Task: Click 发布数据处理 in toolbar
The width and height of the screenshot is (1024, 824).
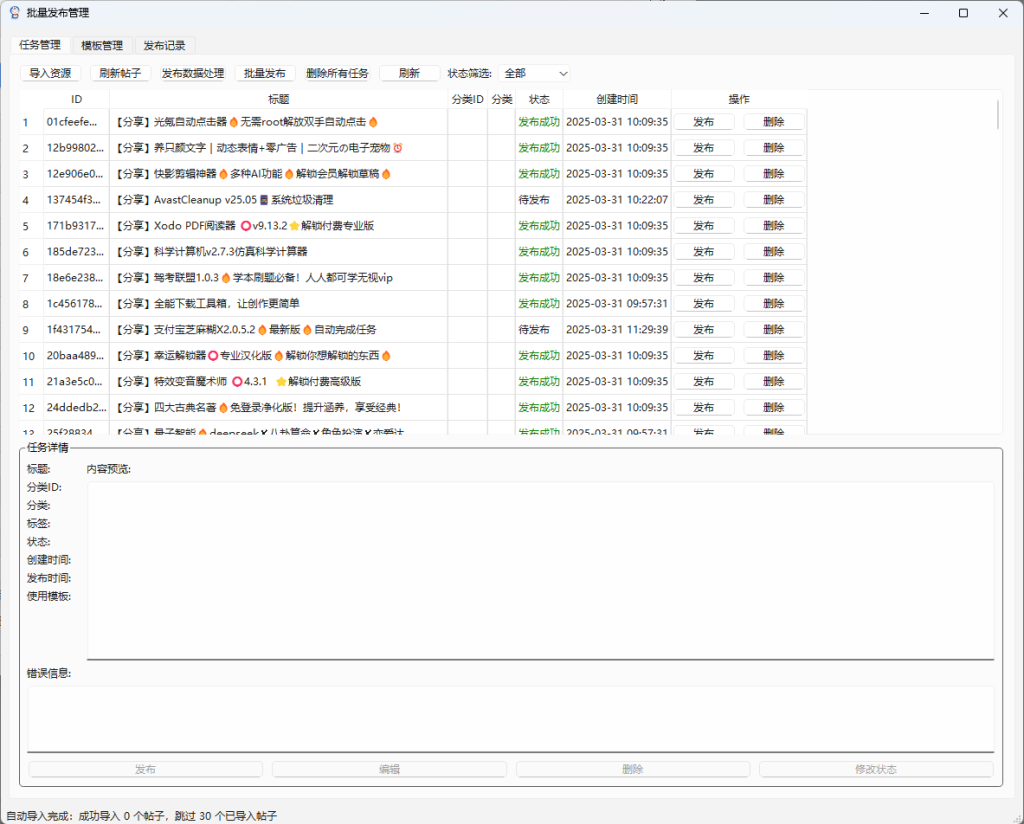Action: [x=193, y=73]
